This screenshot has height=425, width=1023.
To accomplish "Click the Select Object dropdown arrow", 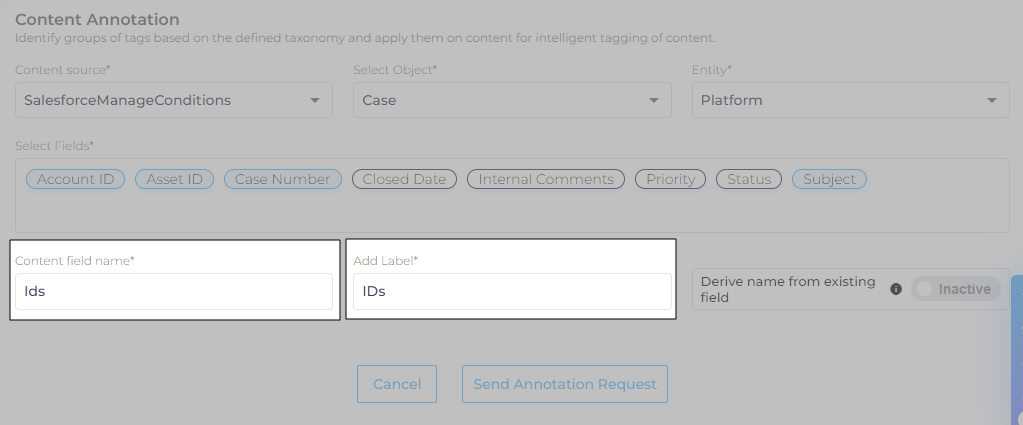I will click(x=653, y=100).
